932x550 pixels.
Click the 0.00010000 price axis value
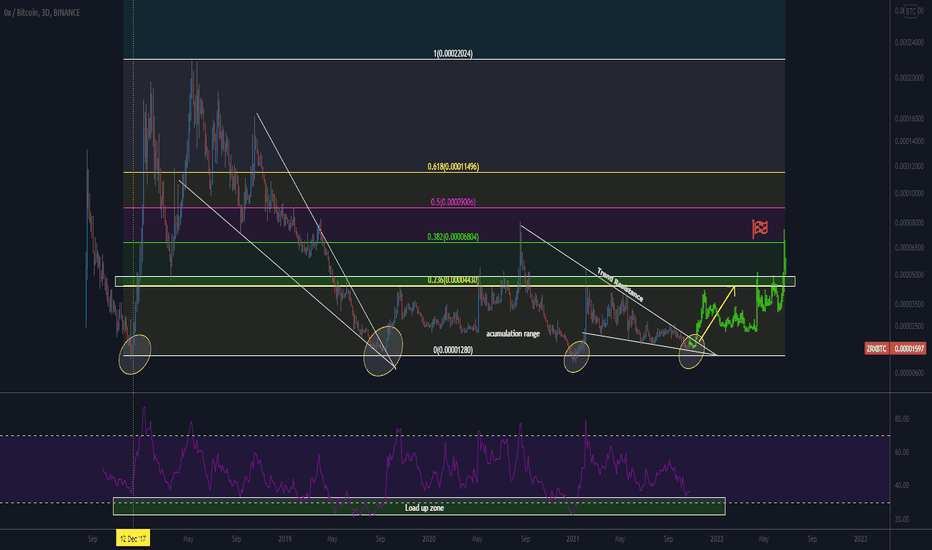click(x=909, y=194)
